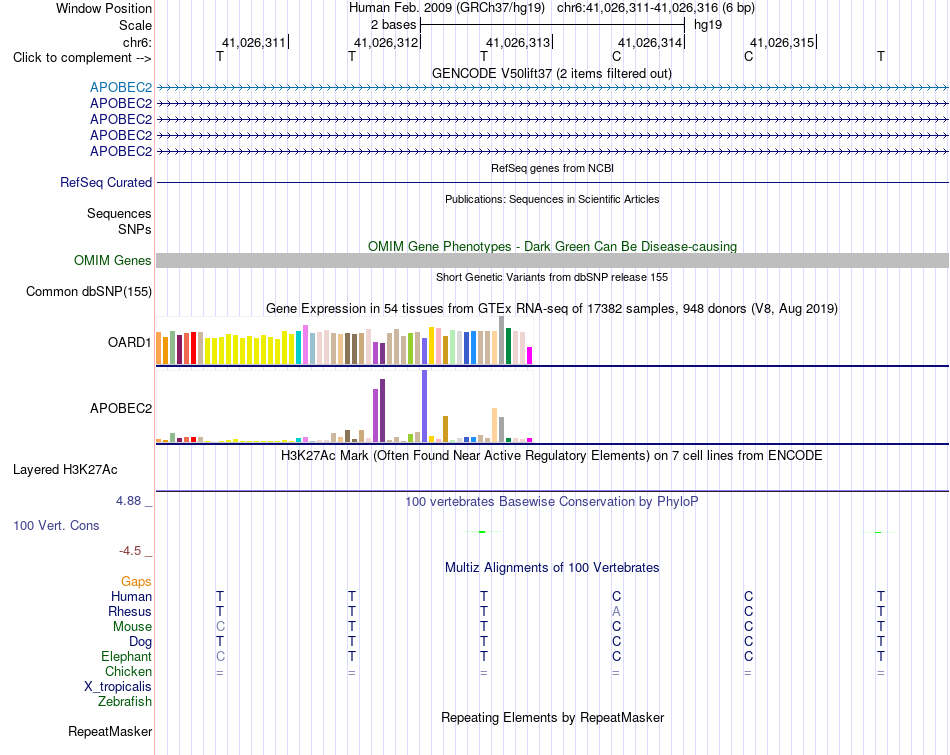Click the 'Repeating Elements by RepeatMasker' title

552,717
